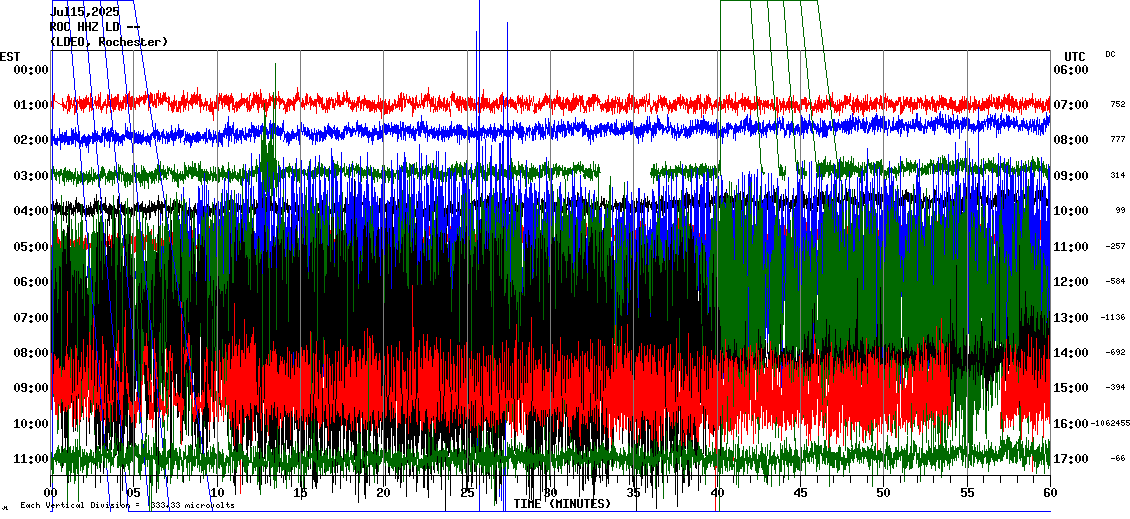
Task: Click the 07:00 UTC row label
Action: coord(1072,105)
